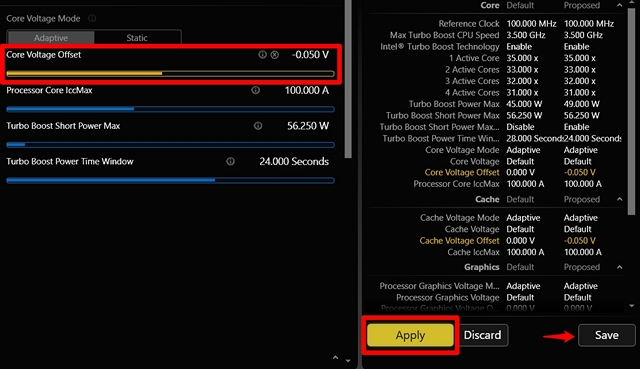
Task: Discard the proposed changes
Action: (x=482, y=335)
